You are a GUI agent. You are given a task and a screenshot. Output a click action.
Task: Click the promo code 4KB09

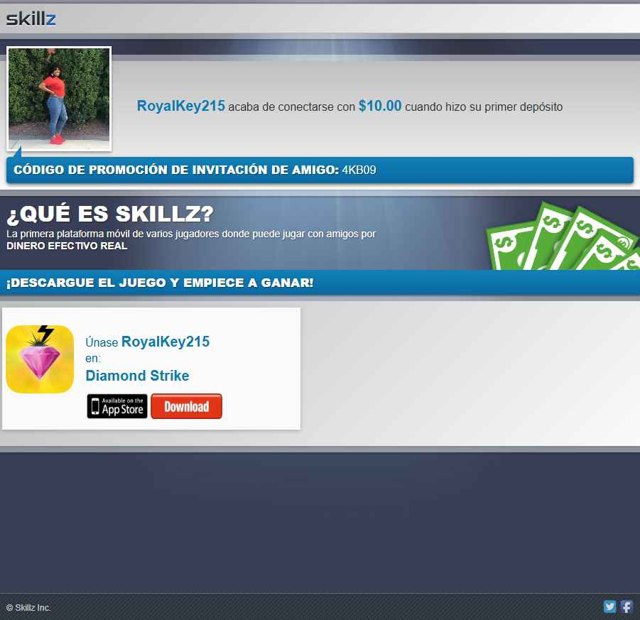[359, 170]
